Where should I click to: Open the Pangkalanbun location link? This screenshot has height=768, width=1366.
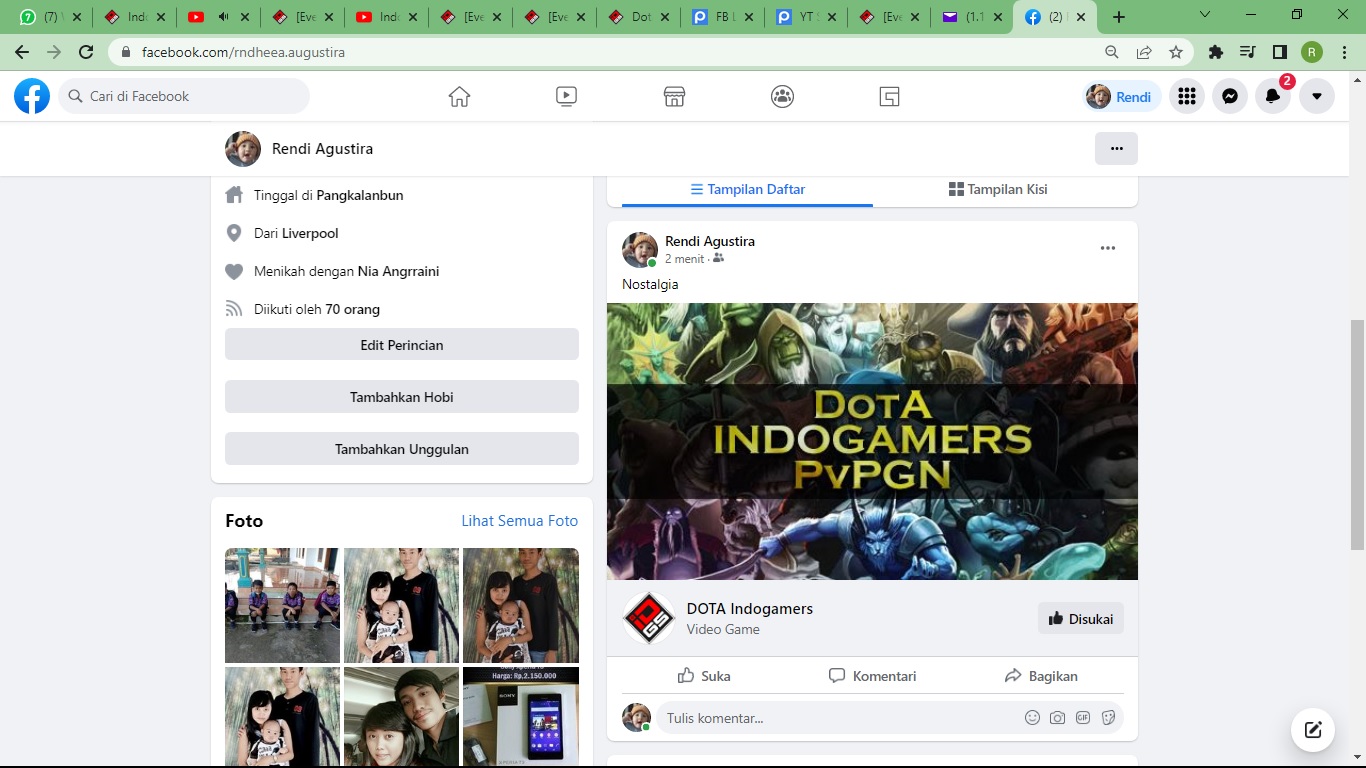(x=360, y=195)
